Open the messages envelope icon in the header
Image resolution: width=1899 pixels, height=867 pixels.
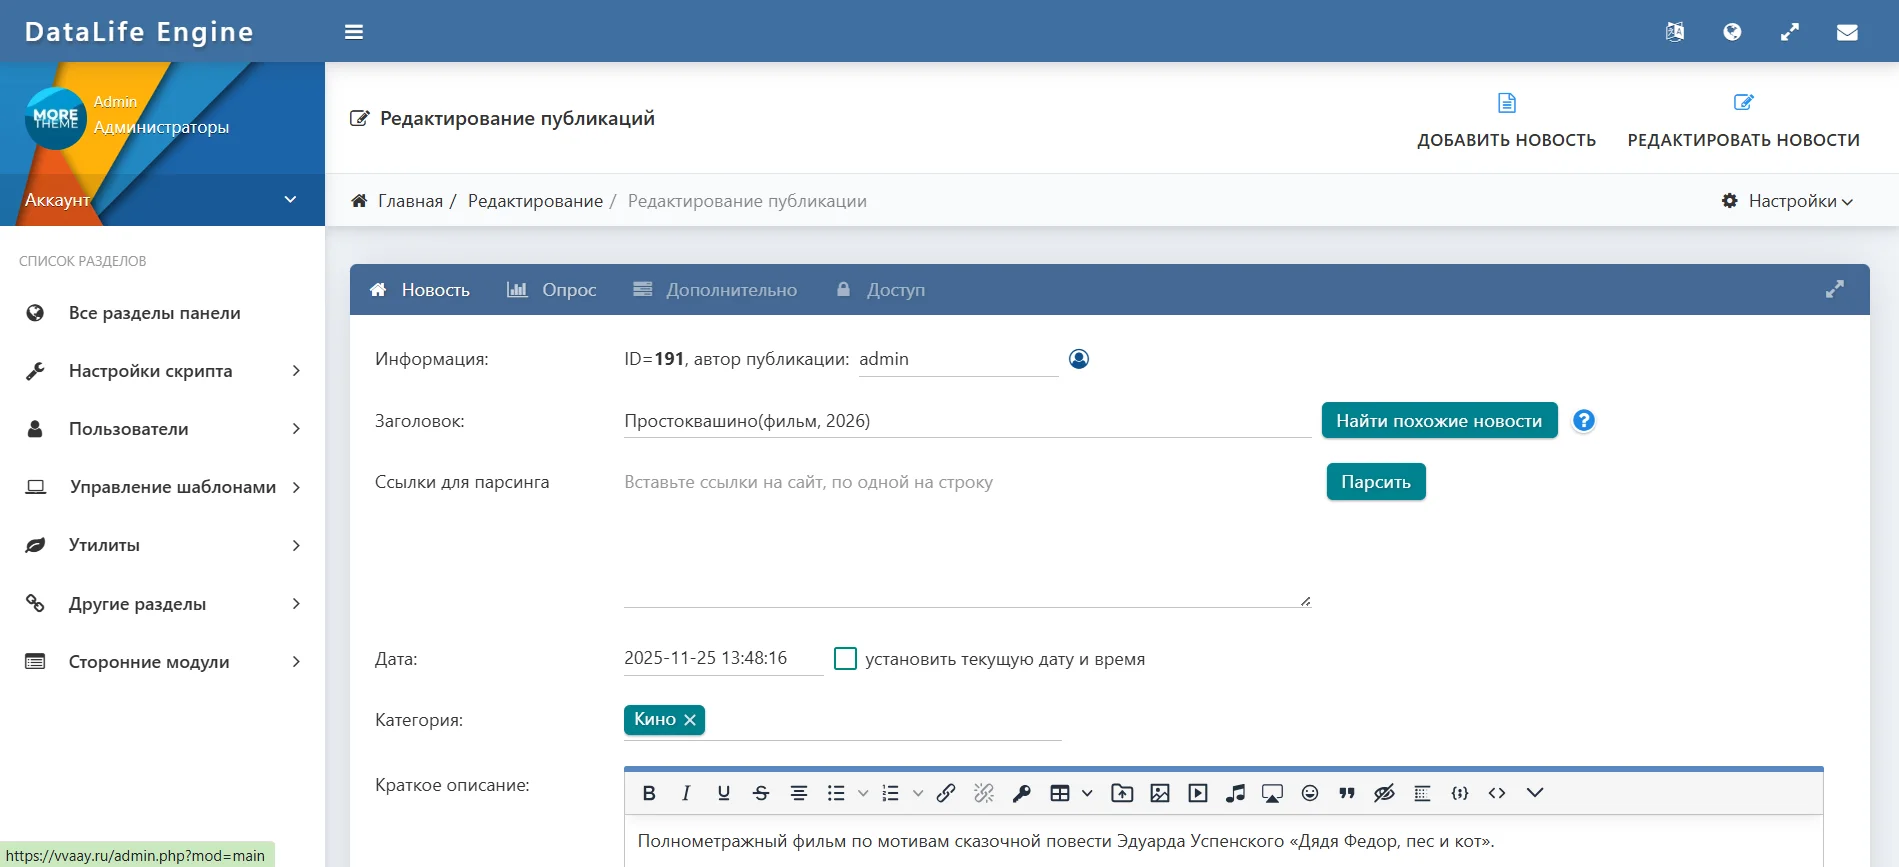point(1847,32)
